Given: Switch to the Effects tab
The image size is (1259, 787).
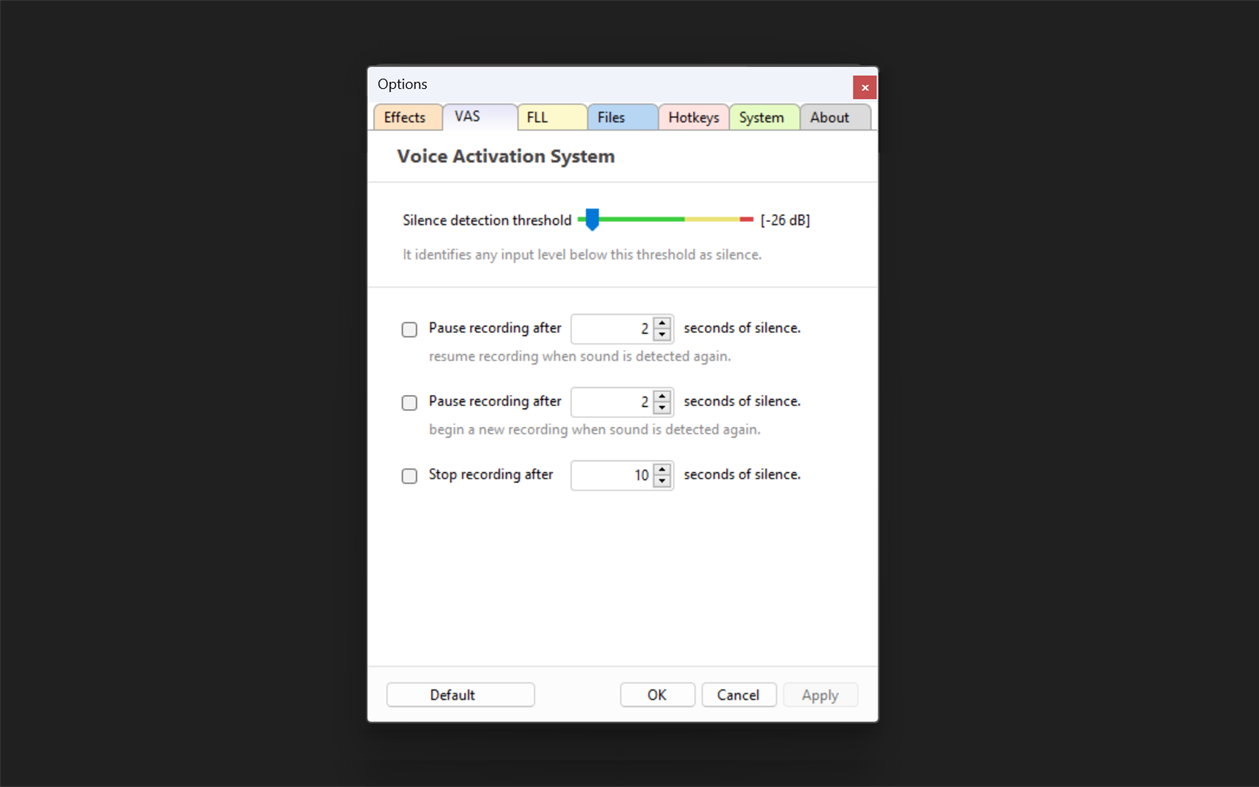Looking at the screenshot, I should click(x=407, y=117).
